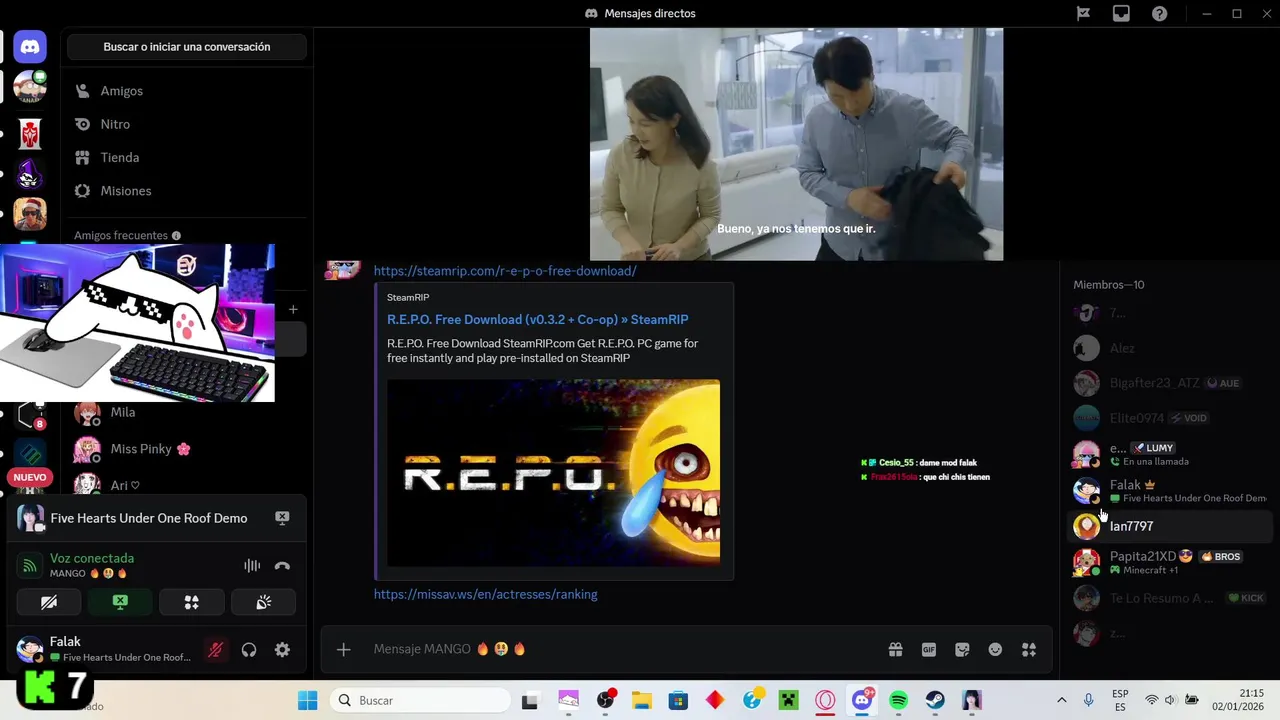The height and width of the screenshot is (720, 1280).
Task: Open Spotify from the taskbar
Action: (x=898, y=701)
